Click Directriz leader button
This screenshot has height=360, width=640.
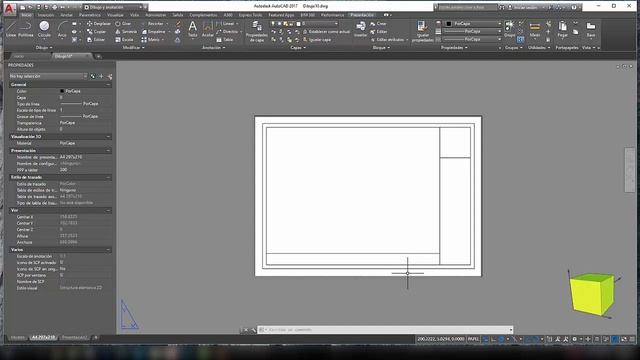[x=229, y=31]
